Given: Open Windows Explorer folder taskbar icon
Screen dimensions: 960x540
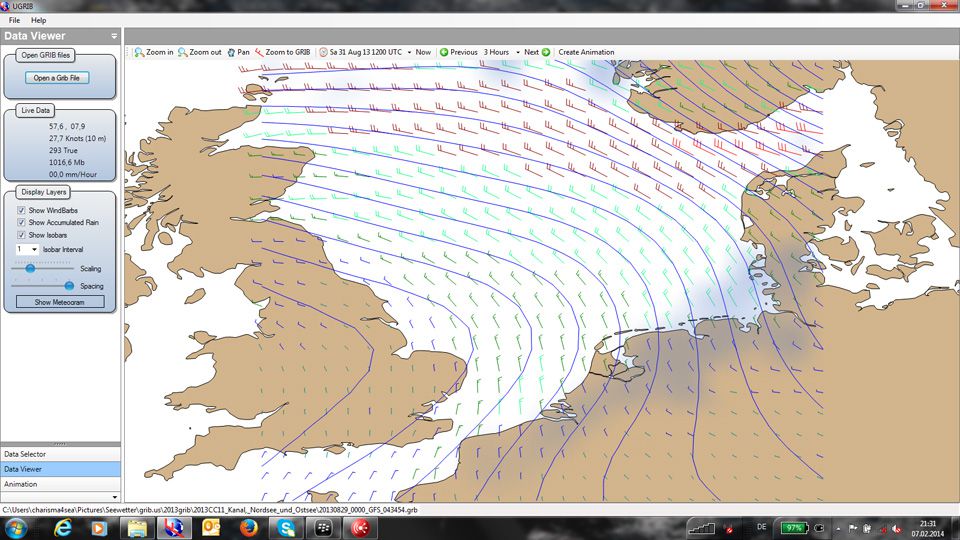Looking at the screenshot, I should (137, 528).
